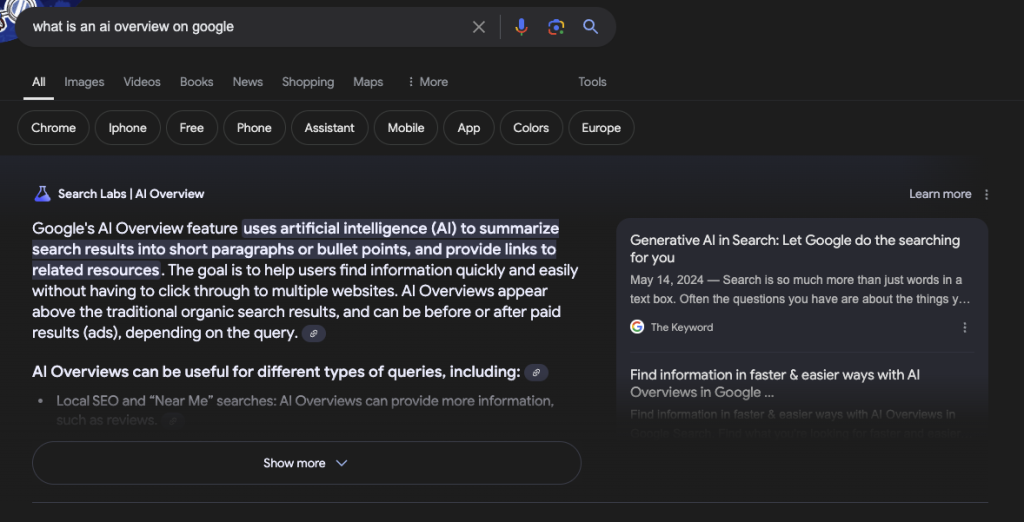Screen dimensions: 1024x522
Task: Apply the Iphone filter chip
Action: 127,128
